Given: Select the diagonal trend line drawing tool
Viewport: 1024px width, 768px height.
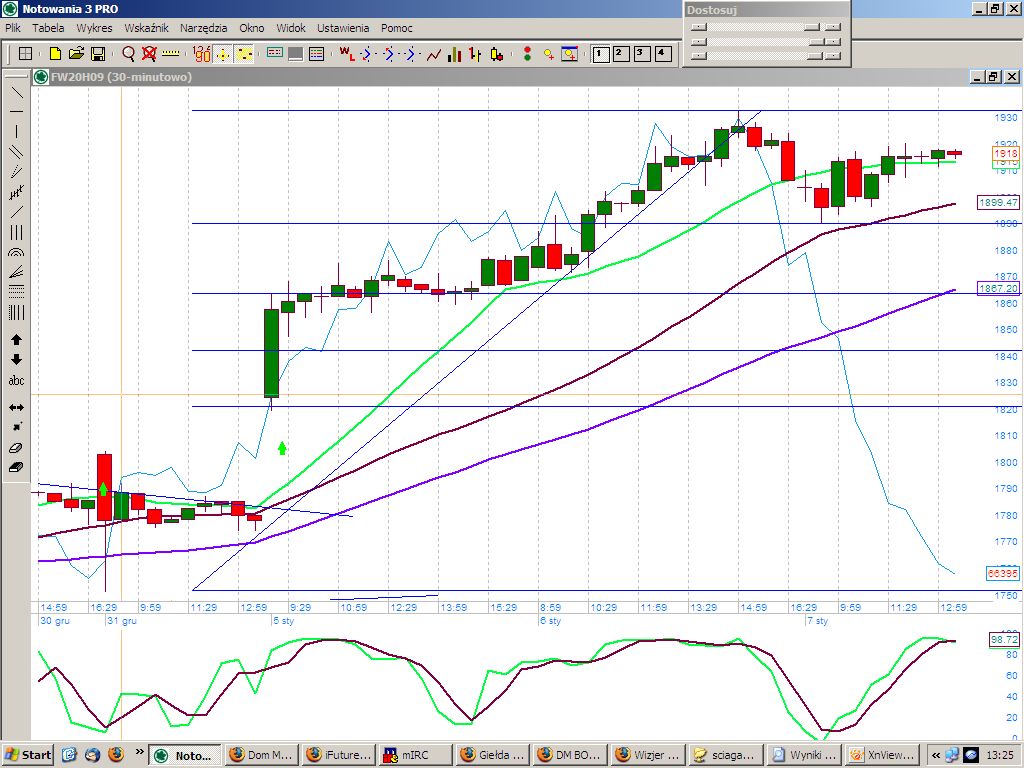Looking at the screenshot, I should point(16,92).
